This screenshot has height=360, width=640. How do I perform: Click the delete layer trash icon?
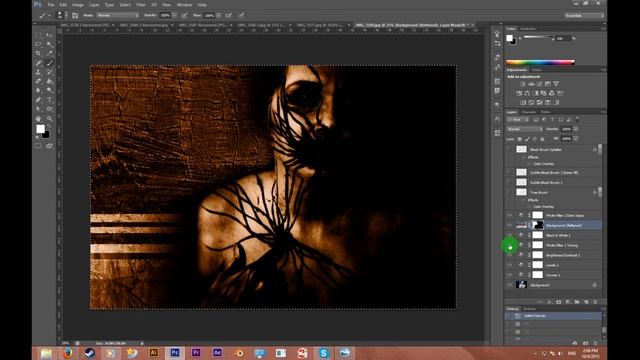(x=595, y=302)
